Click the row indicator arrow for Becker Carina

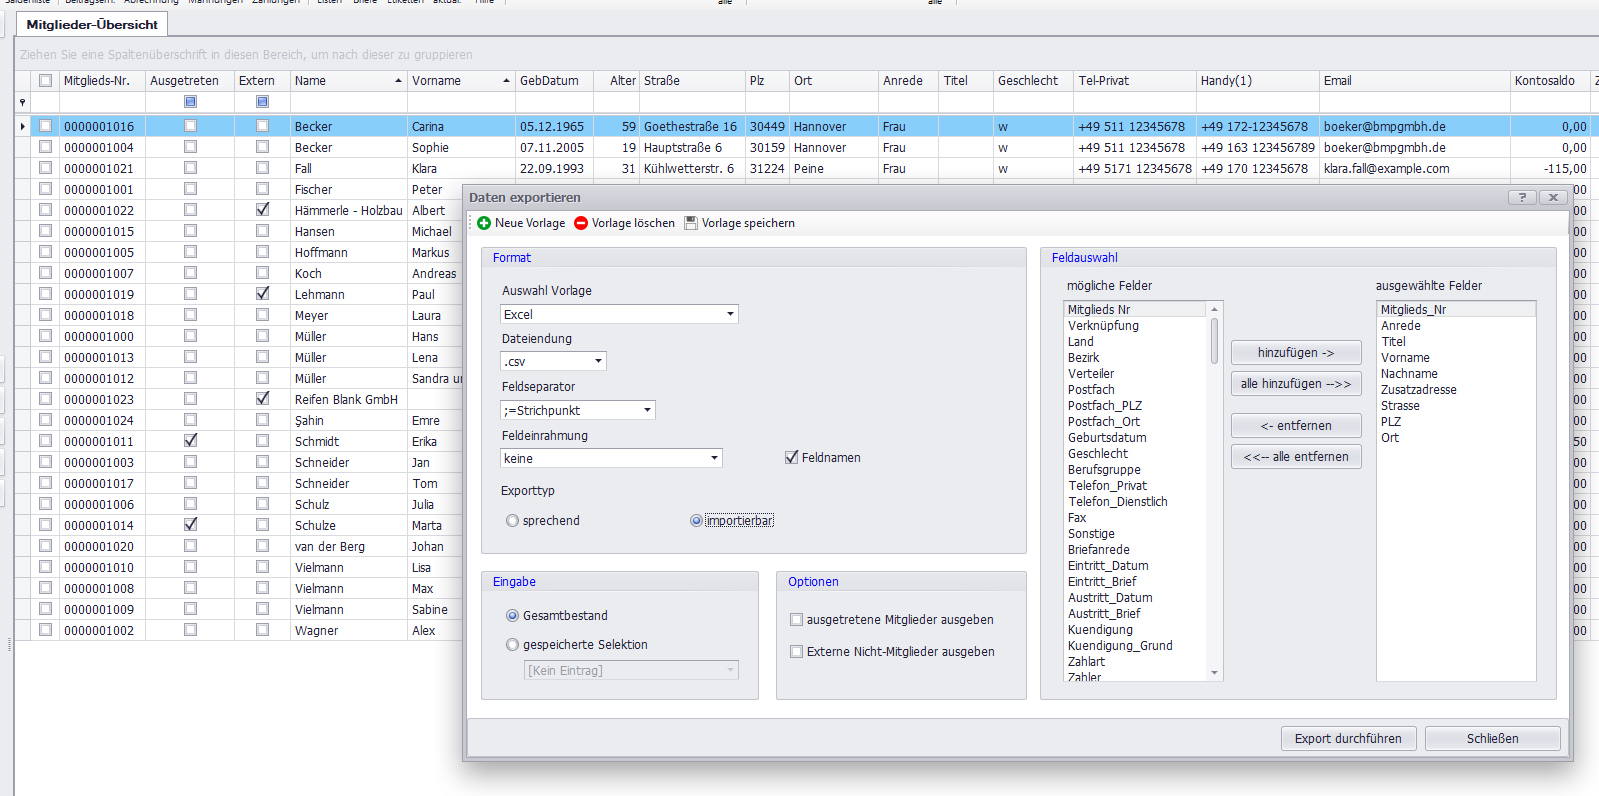pos(22,126)
